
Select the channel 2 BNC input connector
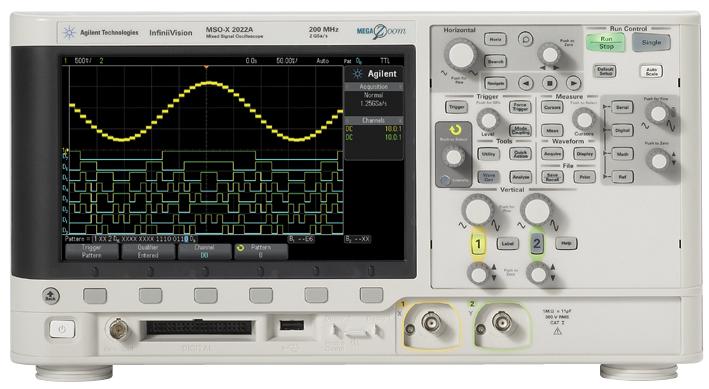502,323
